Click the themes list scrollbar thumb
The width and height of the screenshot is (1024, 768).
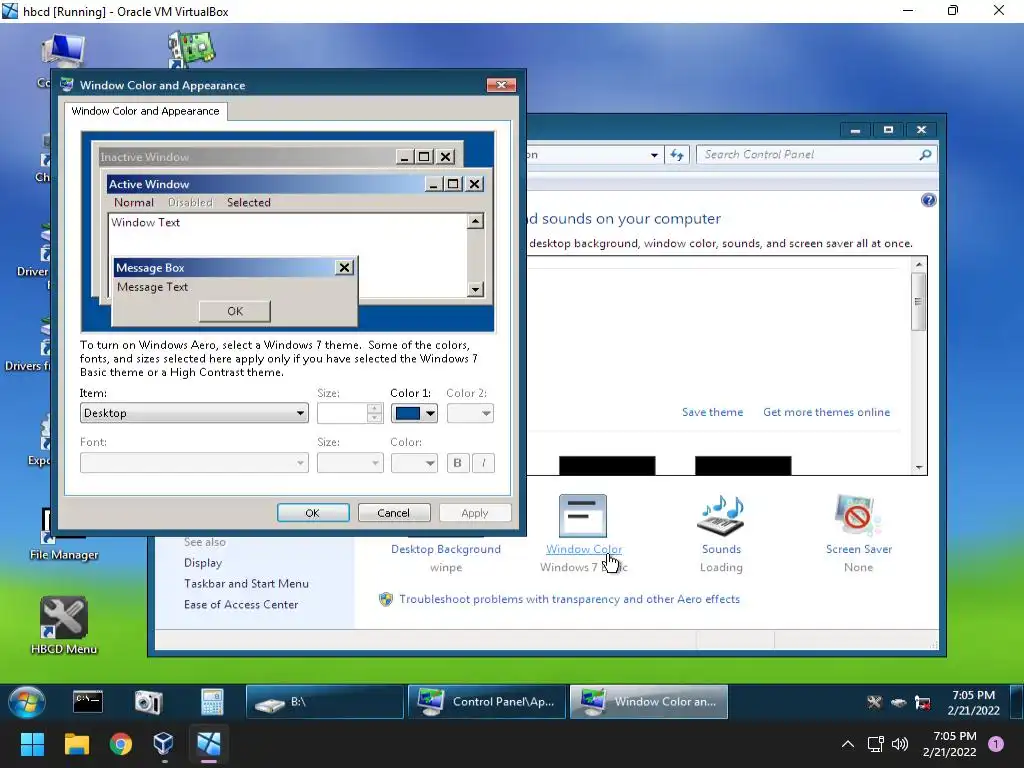(x=918, y=302)
